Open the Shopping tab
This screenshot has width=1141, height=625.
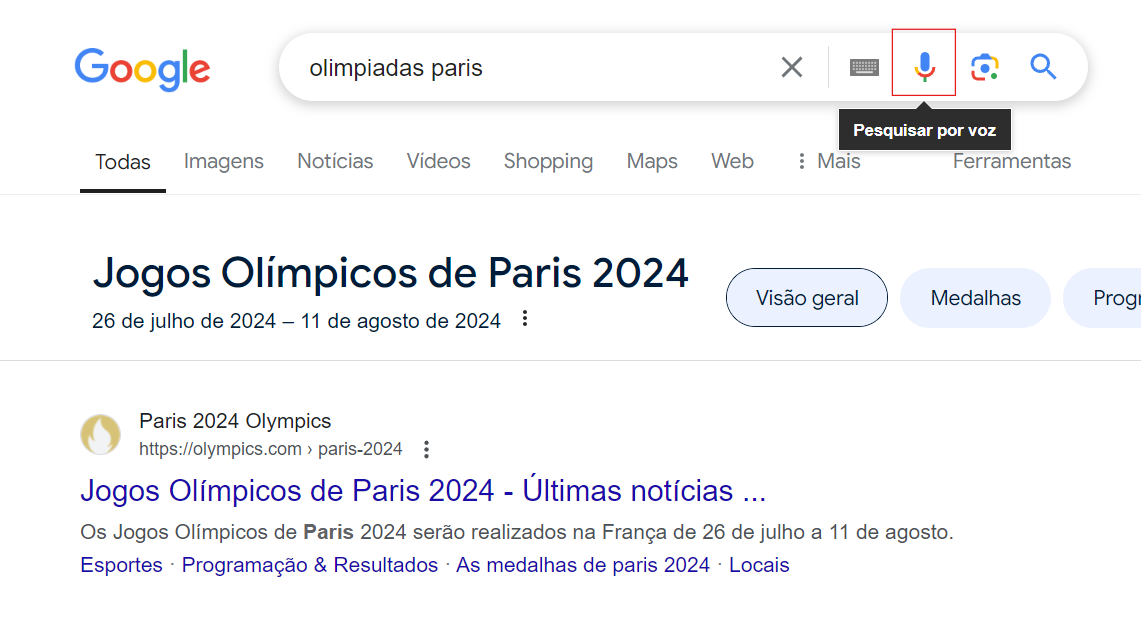click(548, 161)
